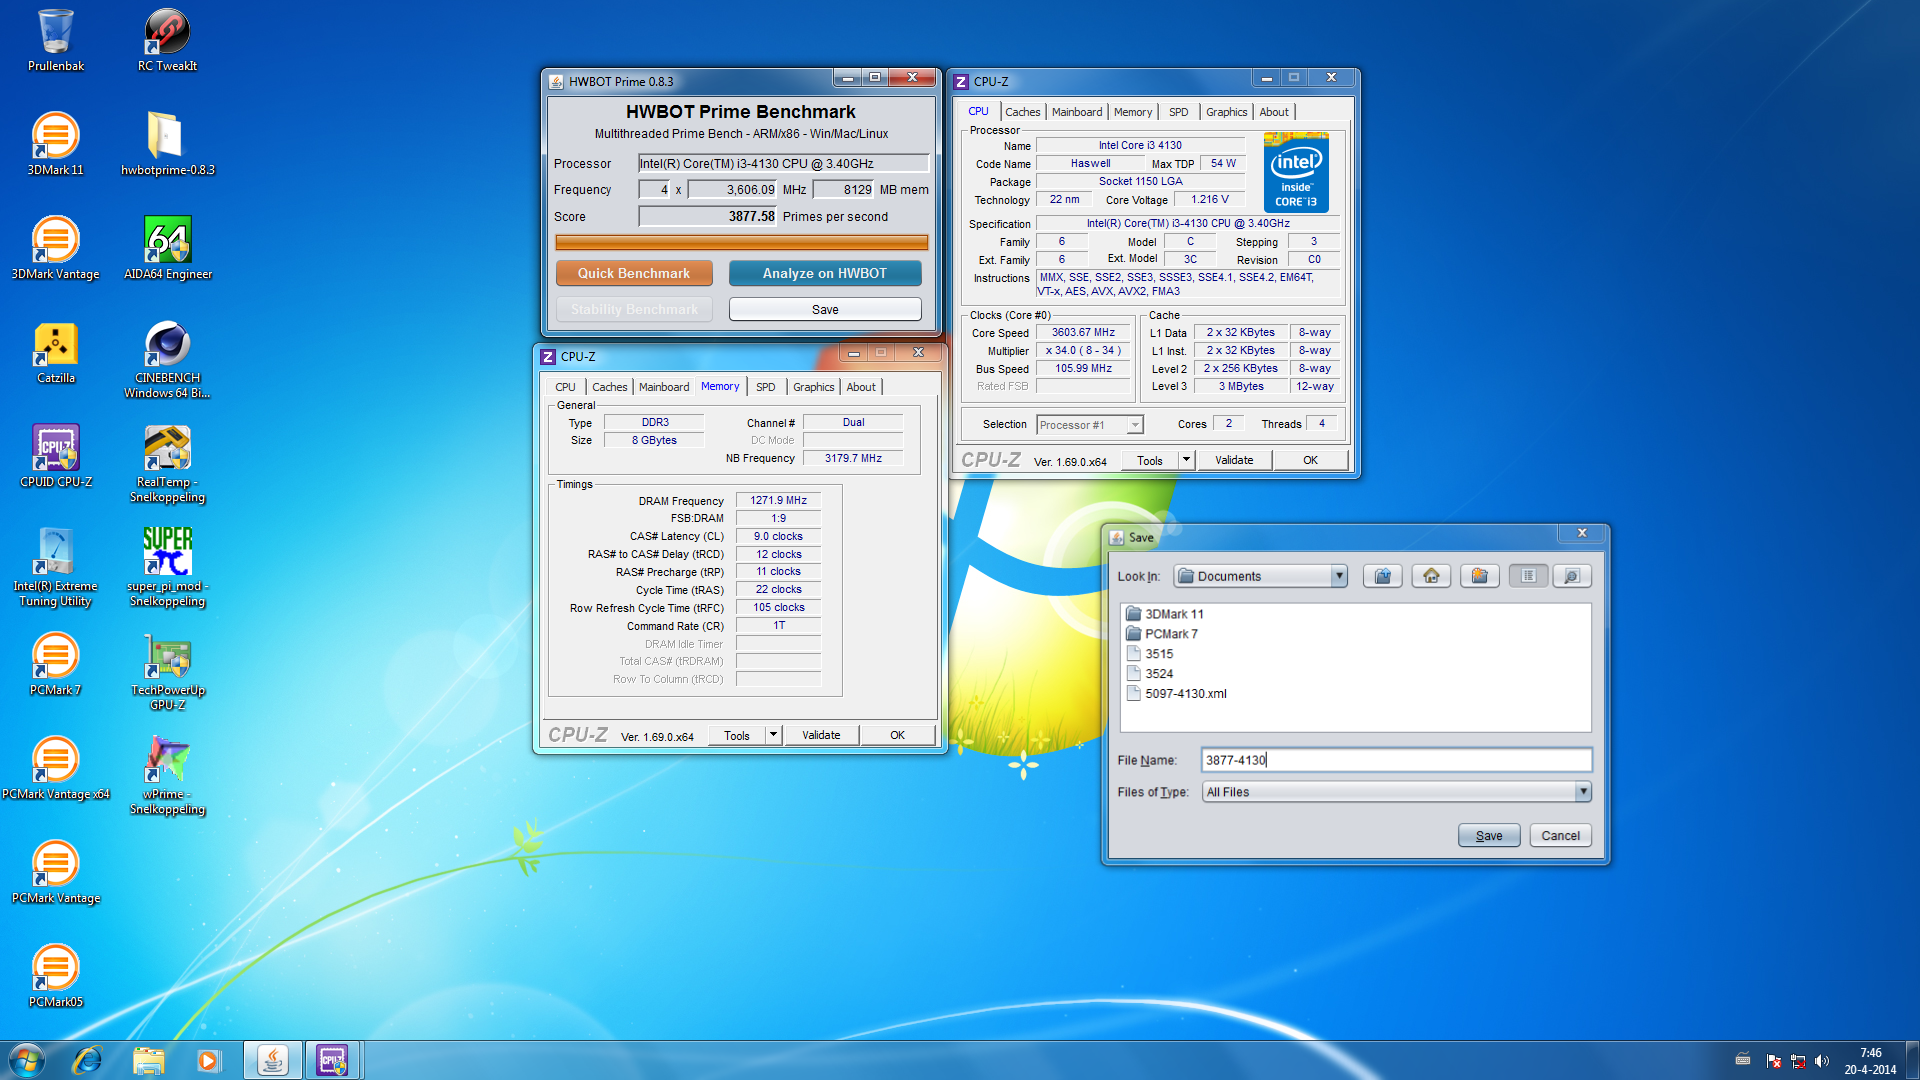
Task: Open Caches tab in the memory CPU-Z window
Action: tap(609, 387)
